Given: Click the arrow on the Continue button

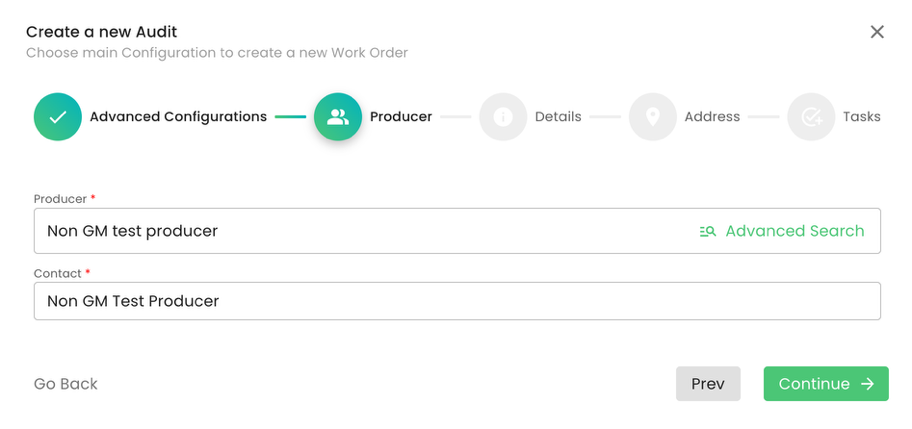Looking at the screenshot, I should tap(867, 384).
